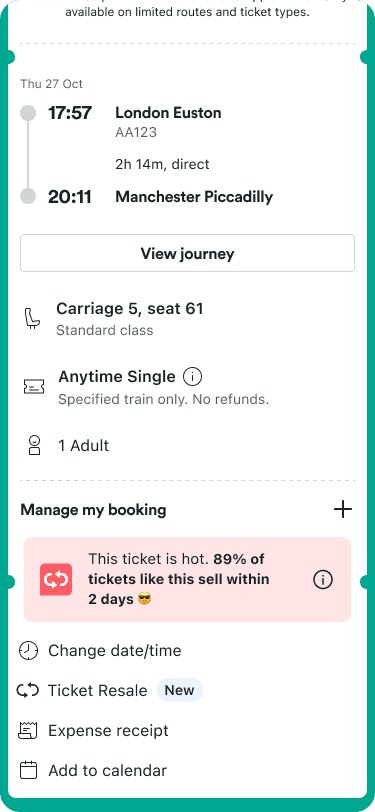The image size is (375, 812).
Task: Click the calendar icon beside Add to calendar
Action: pos(28,770)
